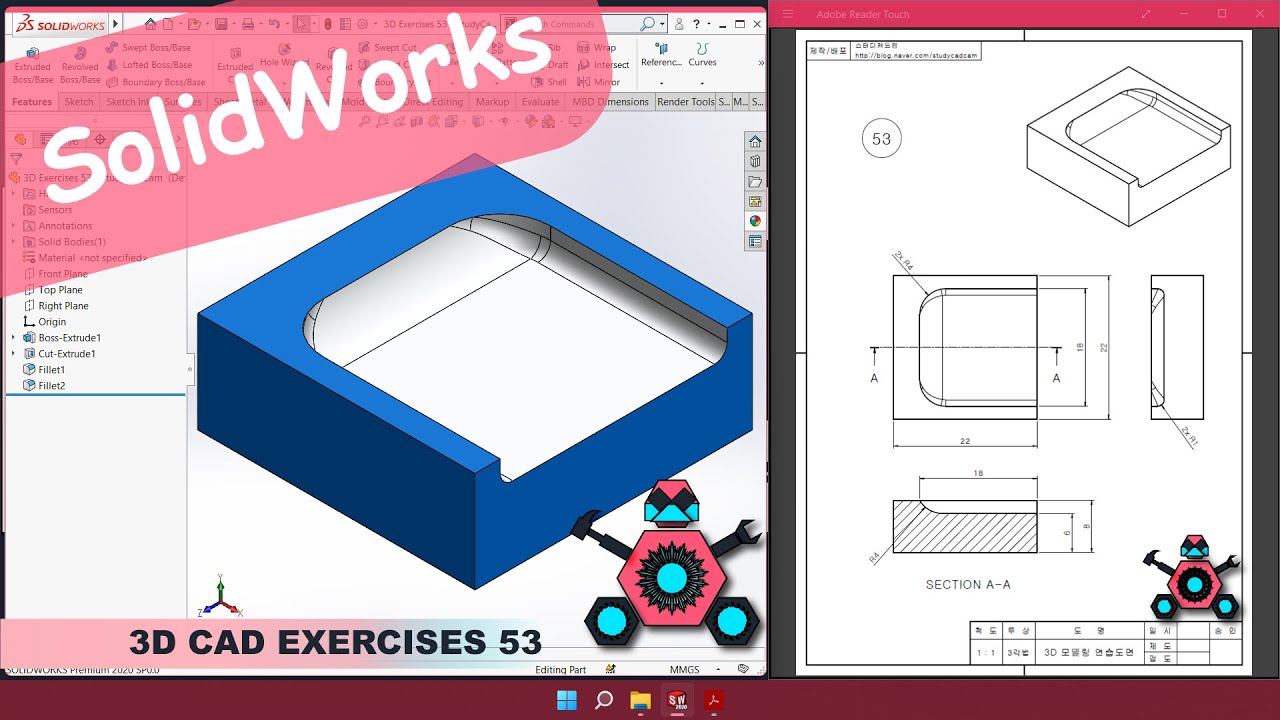Switch to the Markup tab
This screenshot has height=720, width=1280.
tap(492, 102)
